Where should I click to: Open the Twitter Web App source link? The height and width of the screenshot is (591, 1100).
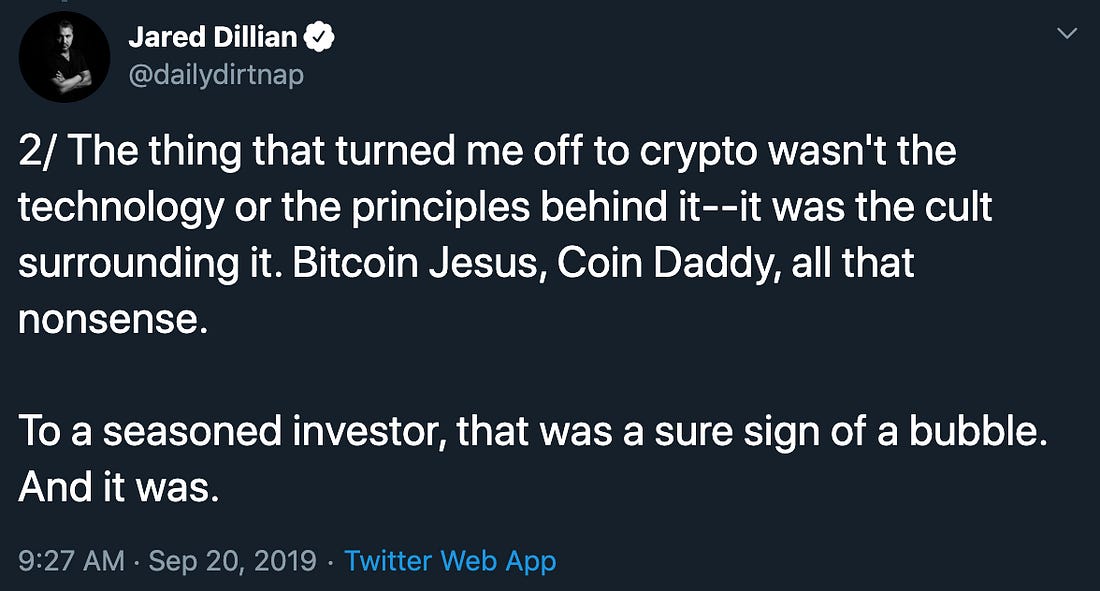(x=450, y=561)
